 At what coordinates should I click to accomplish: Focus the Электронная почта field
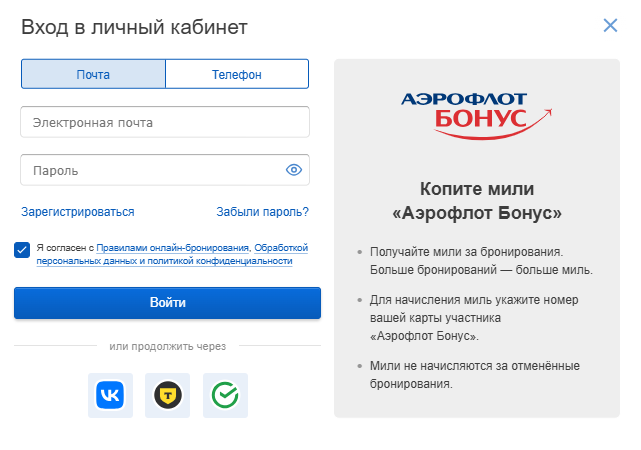click(x=165, y=122)
